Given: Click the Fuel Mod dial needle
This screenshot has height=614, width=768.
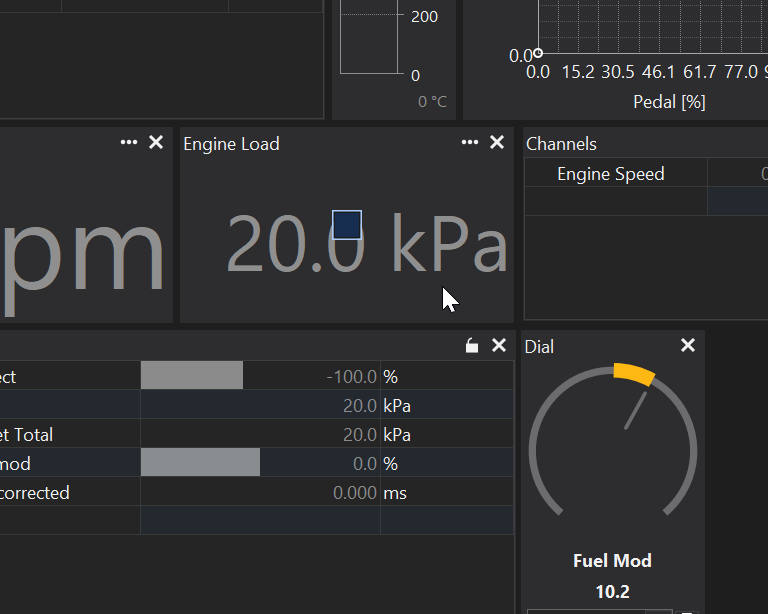Looking at the screenshot, I should pos(635,411).
